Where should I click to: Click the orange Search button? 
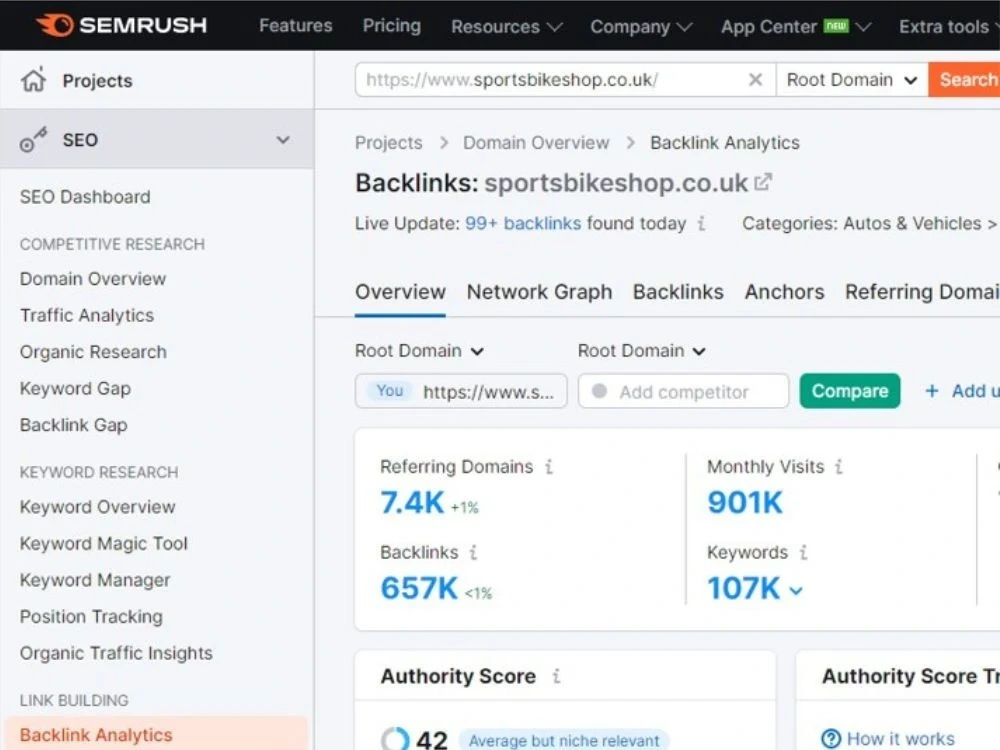(964, 80)
